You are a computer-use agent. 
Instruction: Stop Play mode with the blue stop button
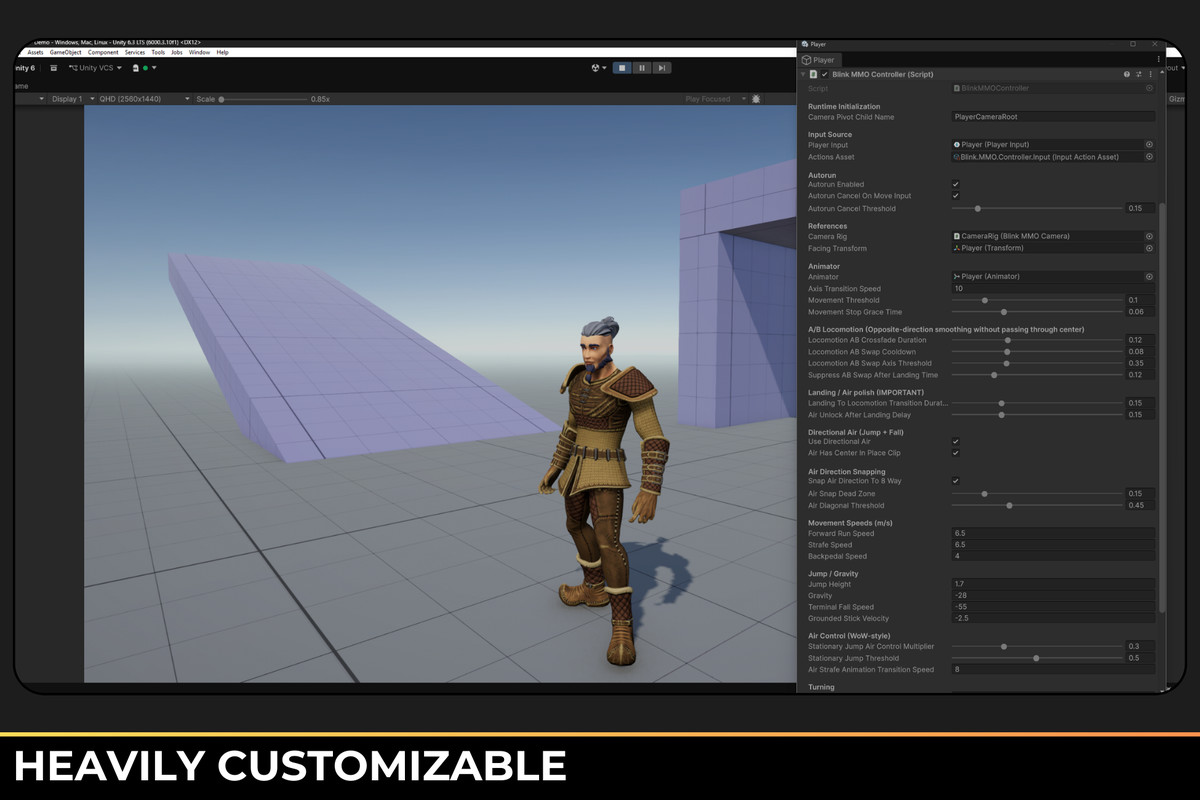click(x=622, y=68)
